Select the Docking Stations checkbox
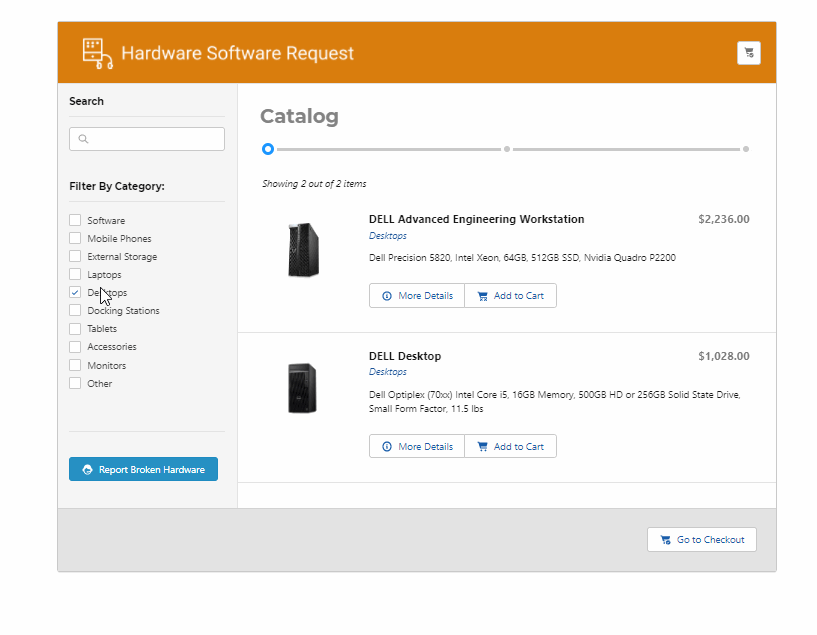 pyautogui.click(x=75, y=310)
